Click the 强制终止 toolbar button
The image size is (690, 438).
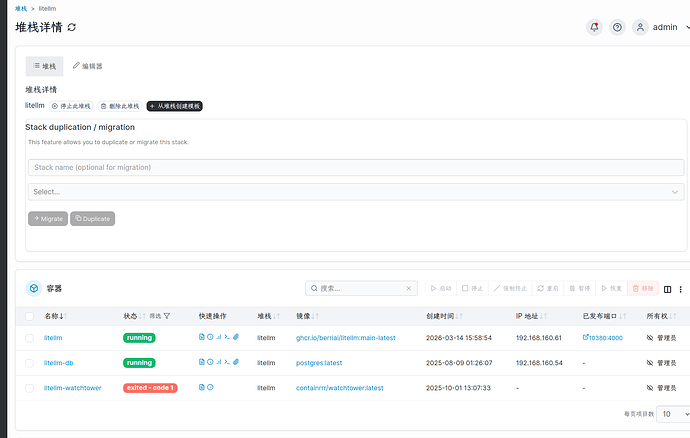[x=510, y=288]
